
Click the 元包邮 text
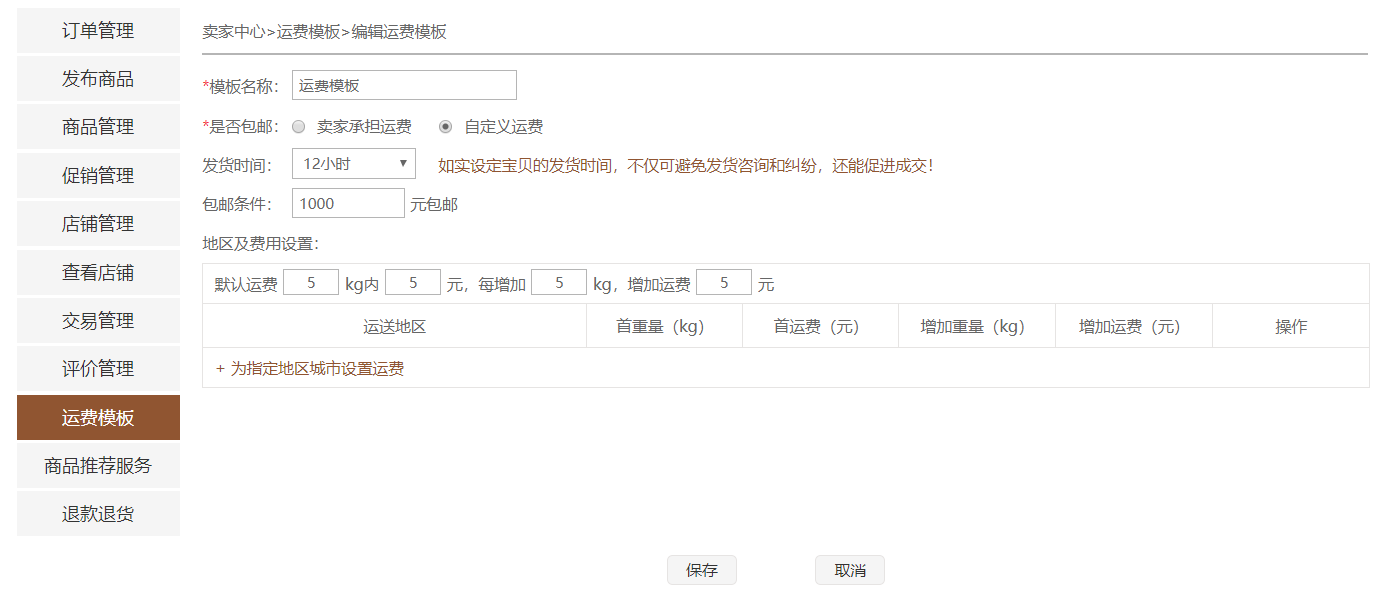click(434, 204)
